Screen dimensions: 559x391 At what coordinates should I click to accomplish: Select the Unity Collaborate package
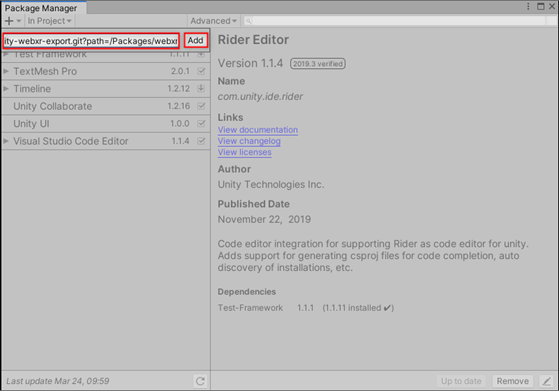click(106, 106)
